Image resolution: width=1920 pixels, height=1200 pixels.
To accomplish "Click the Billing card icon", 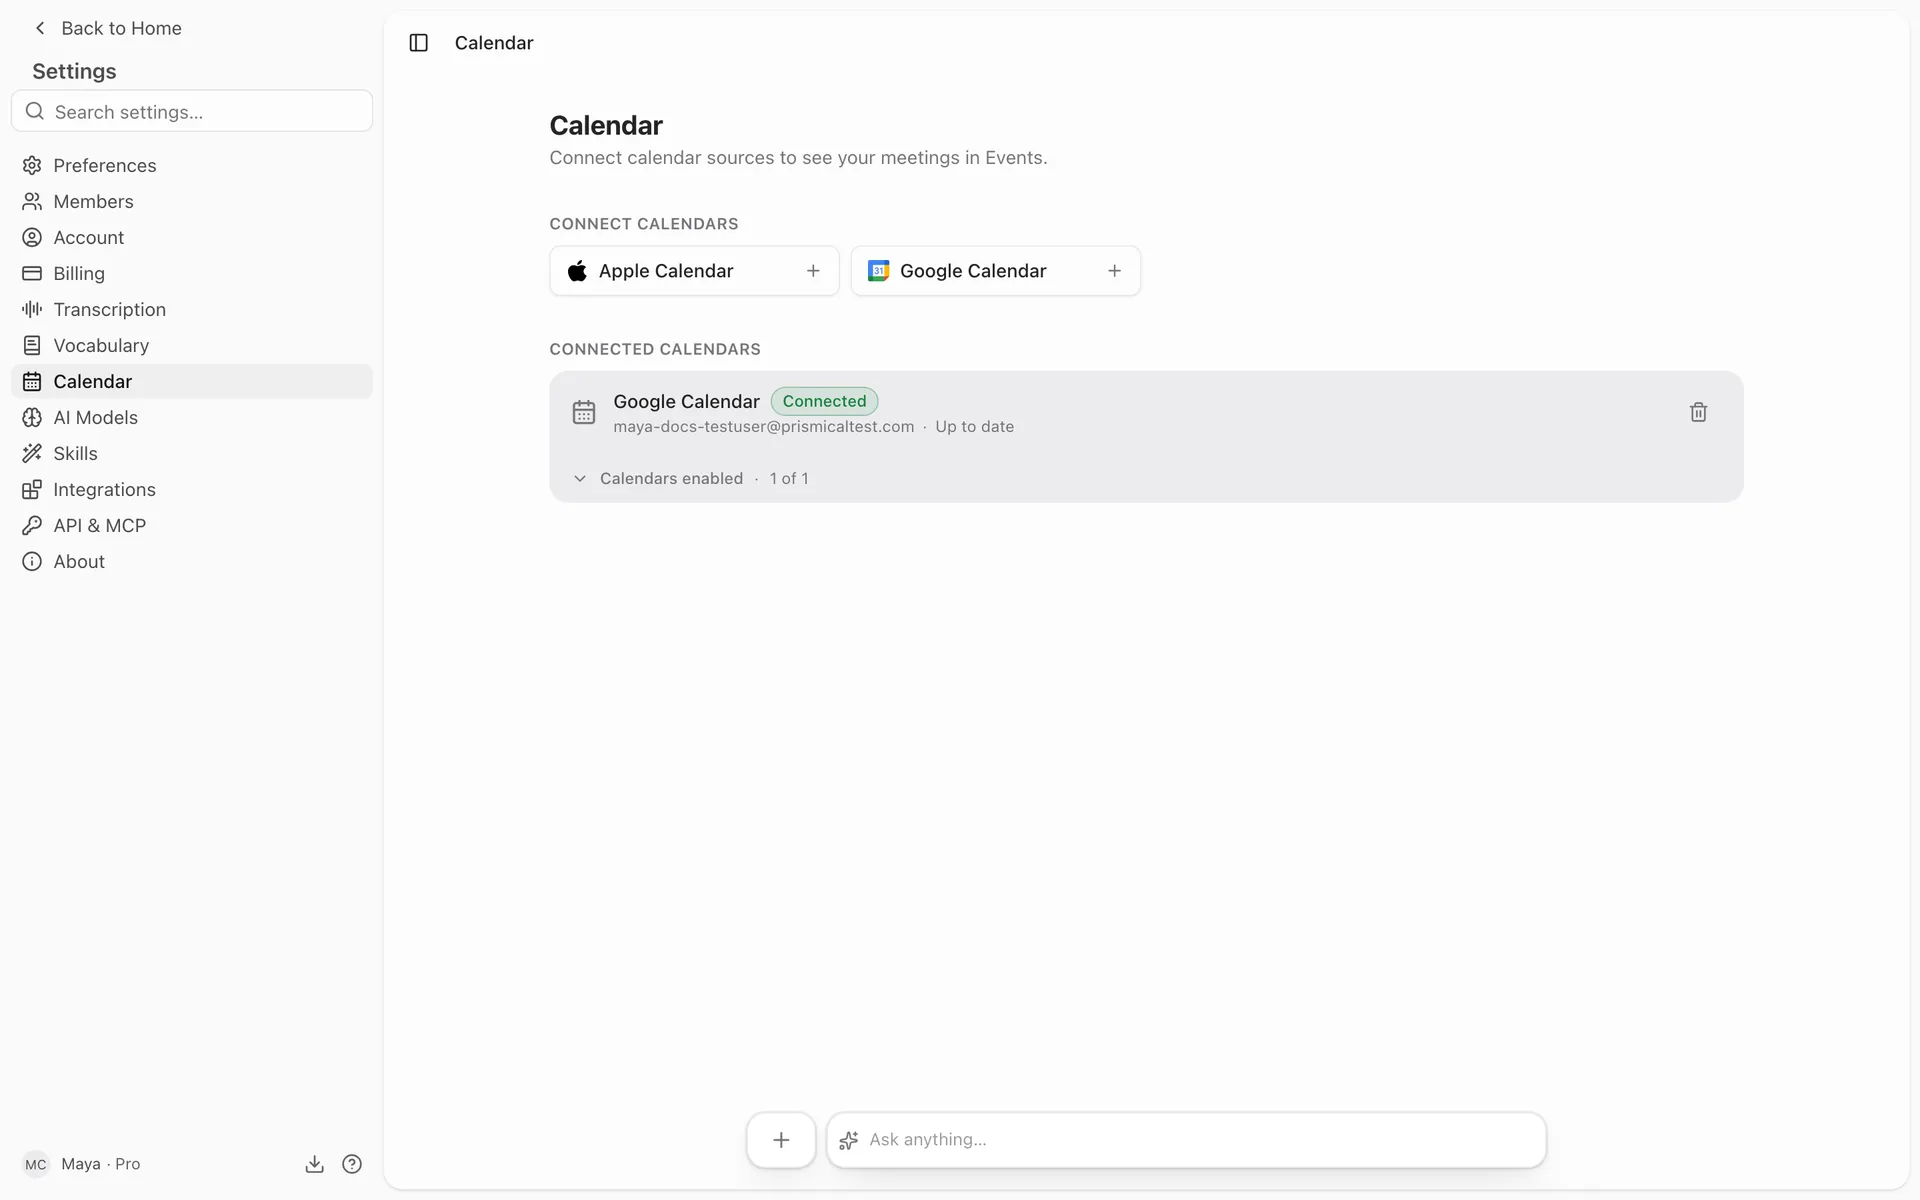I will tap(32, 273).
